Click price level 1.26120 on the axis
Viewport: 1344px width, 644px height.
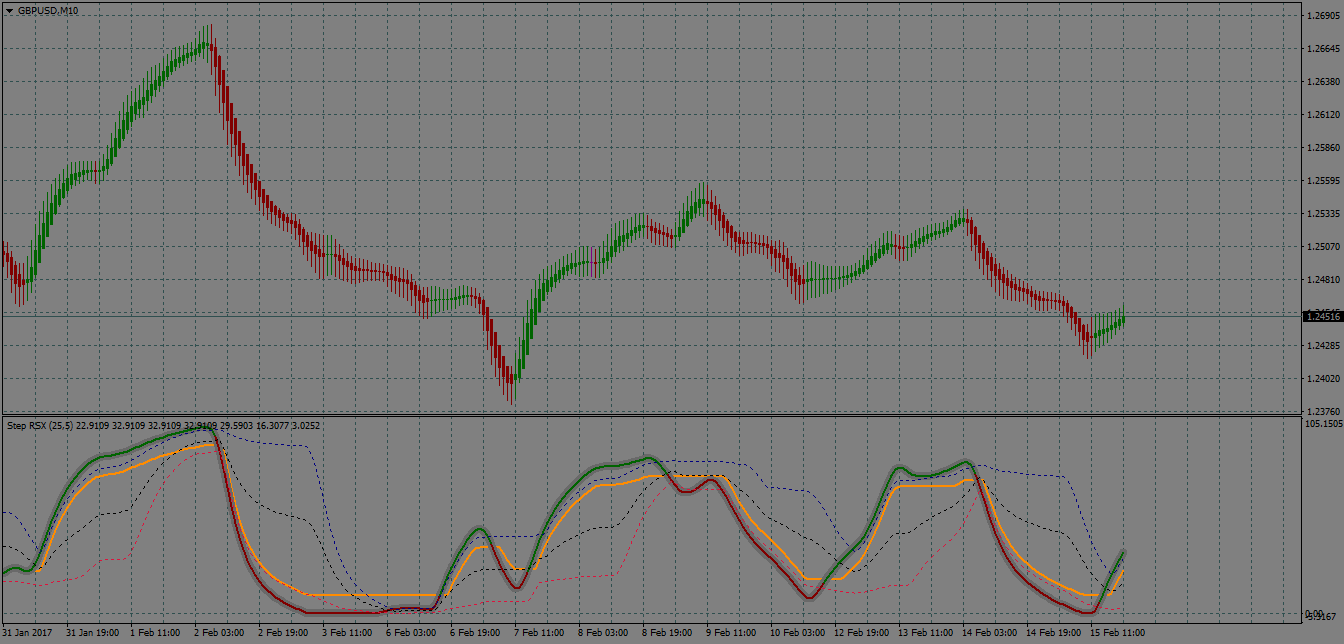point(1324,114)
